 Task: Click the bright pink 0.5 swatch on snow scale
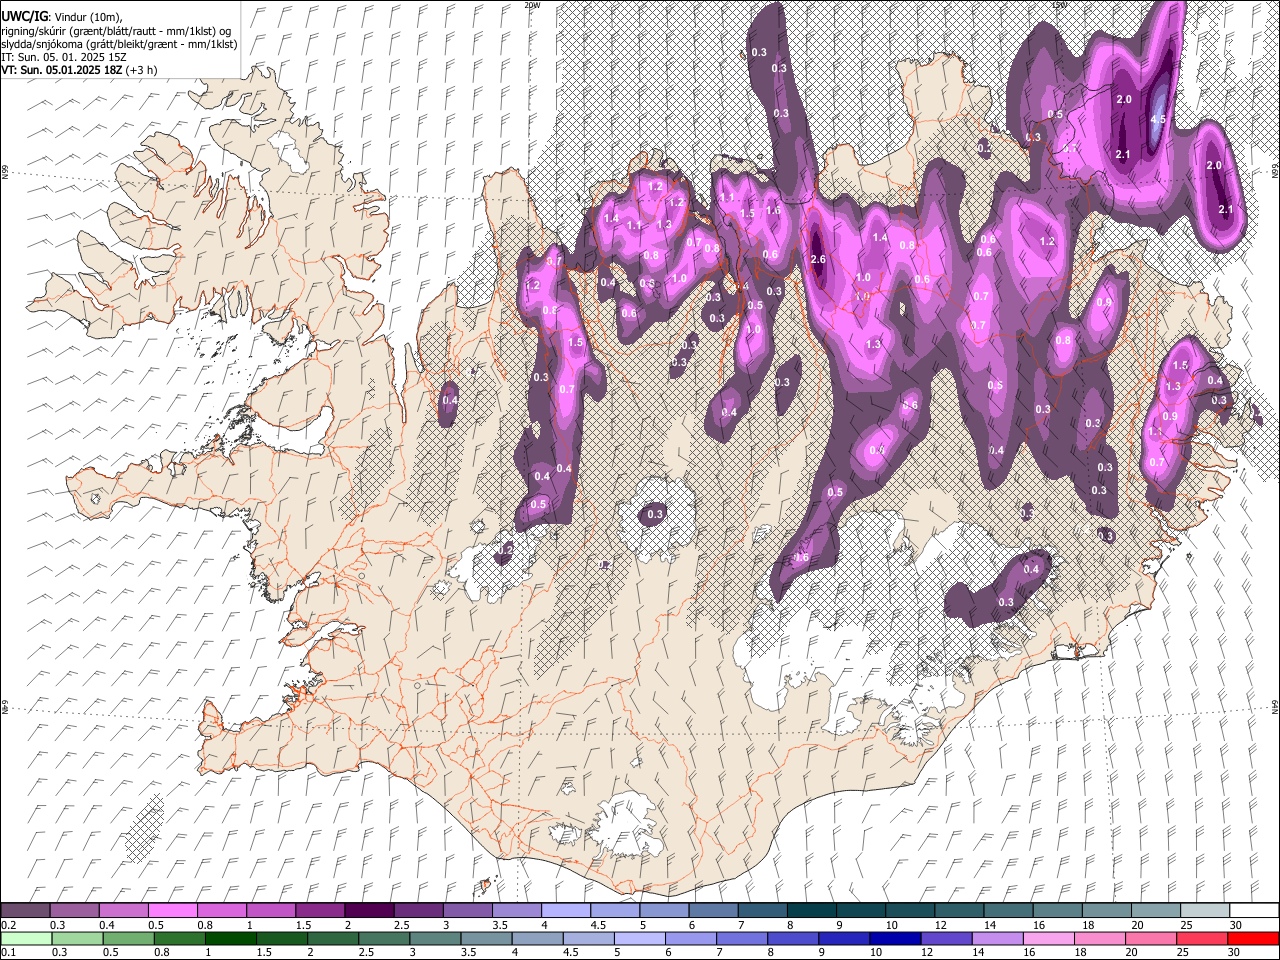pyautogui.click(x=172, y=911)
